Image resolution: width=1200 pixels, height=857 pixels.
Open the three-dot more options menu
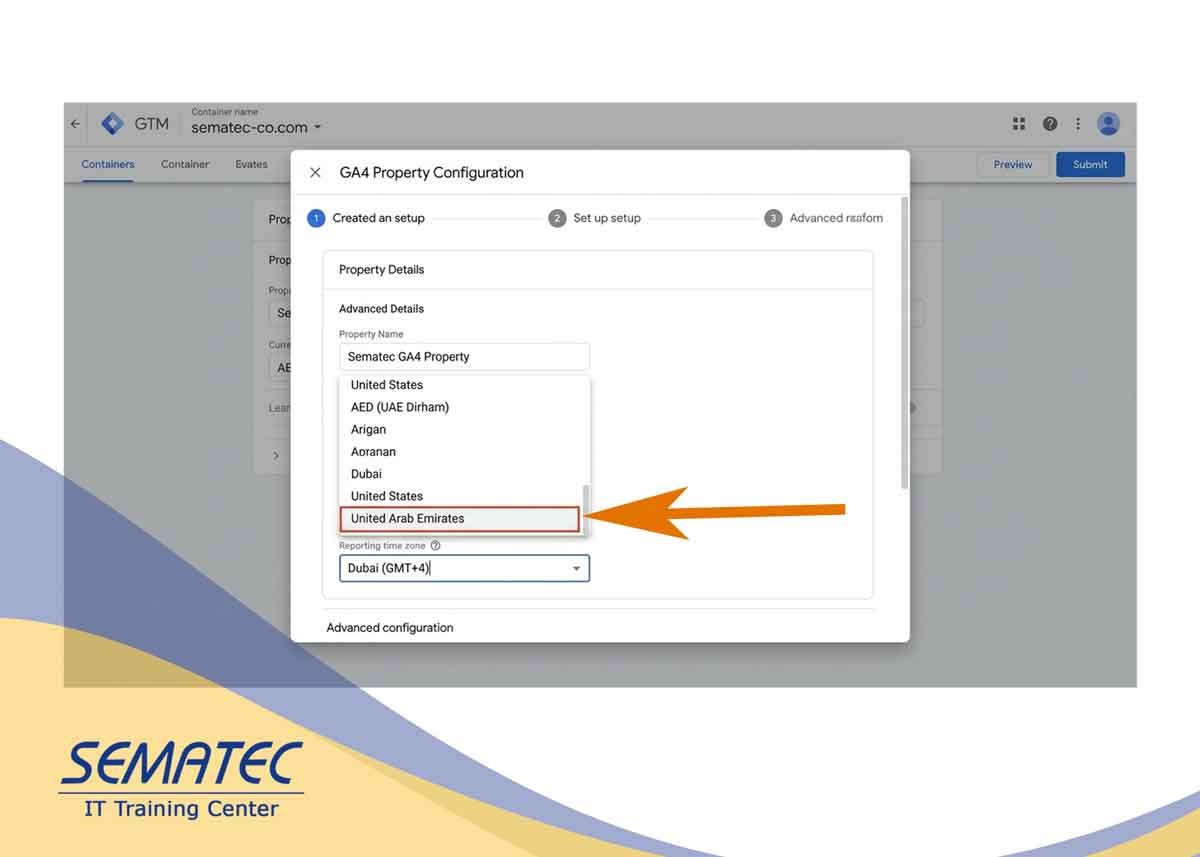1078,124
